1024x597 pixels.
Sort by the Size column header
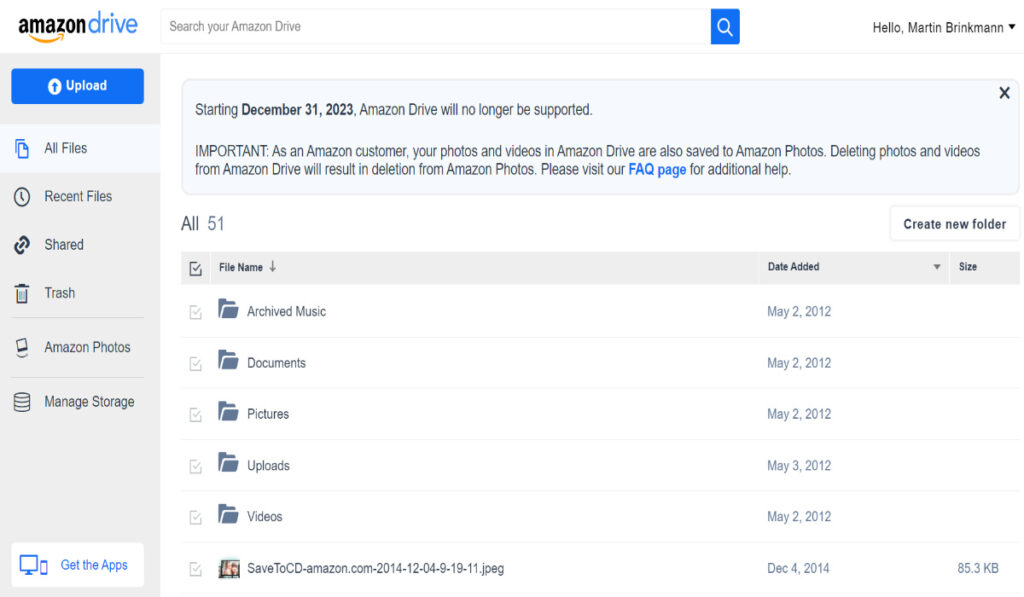pos(968,266)
